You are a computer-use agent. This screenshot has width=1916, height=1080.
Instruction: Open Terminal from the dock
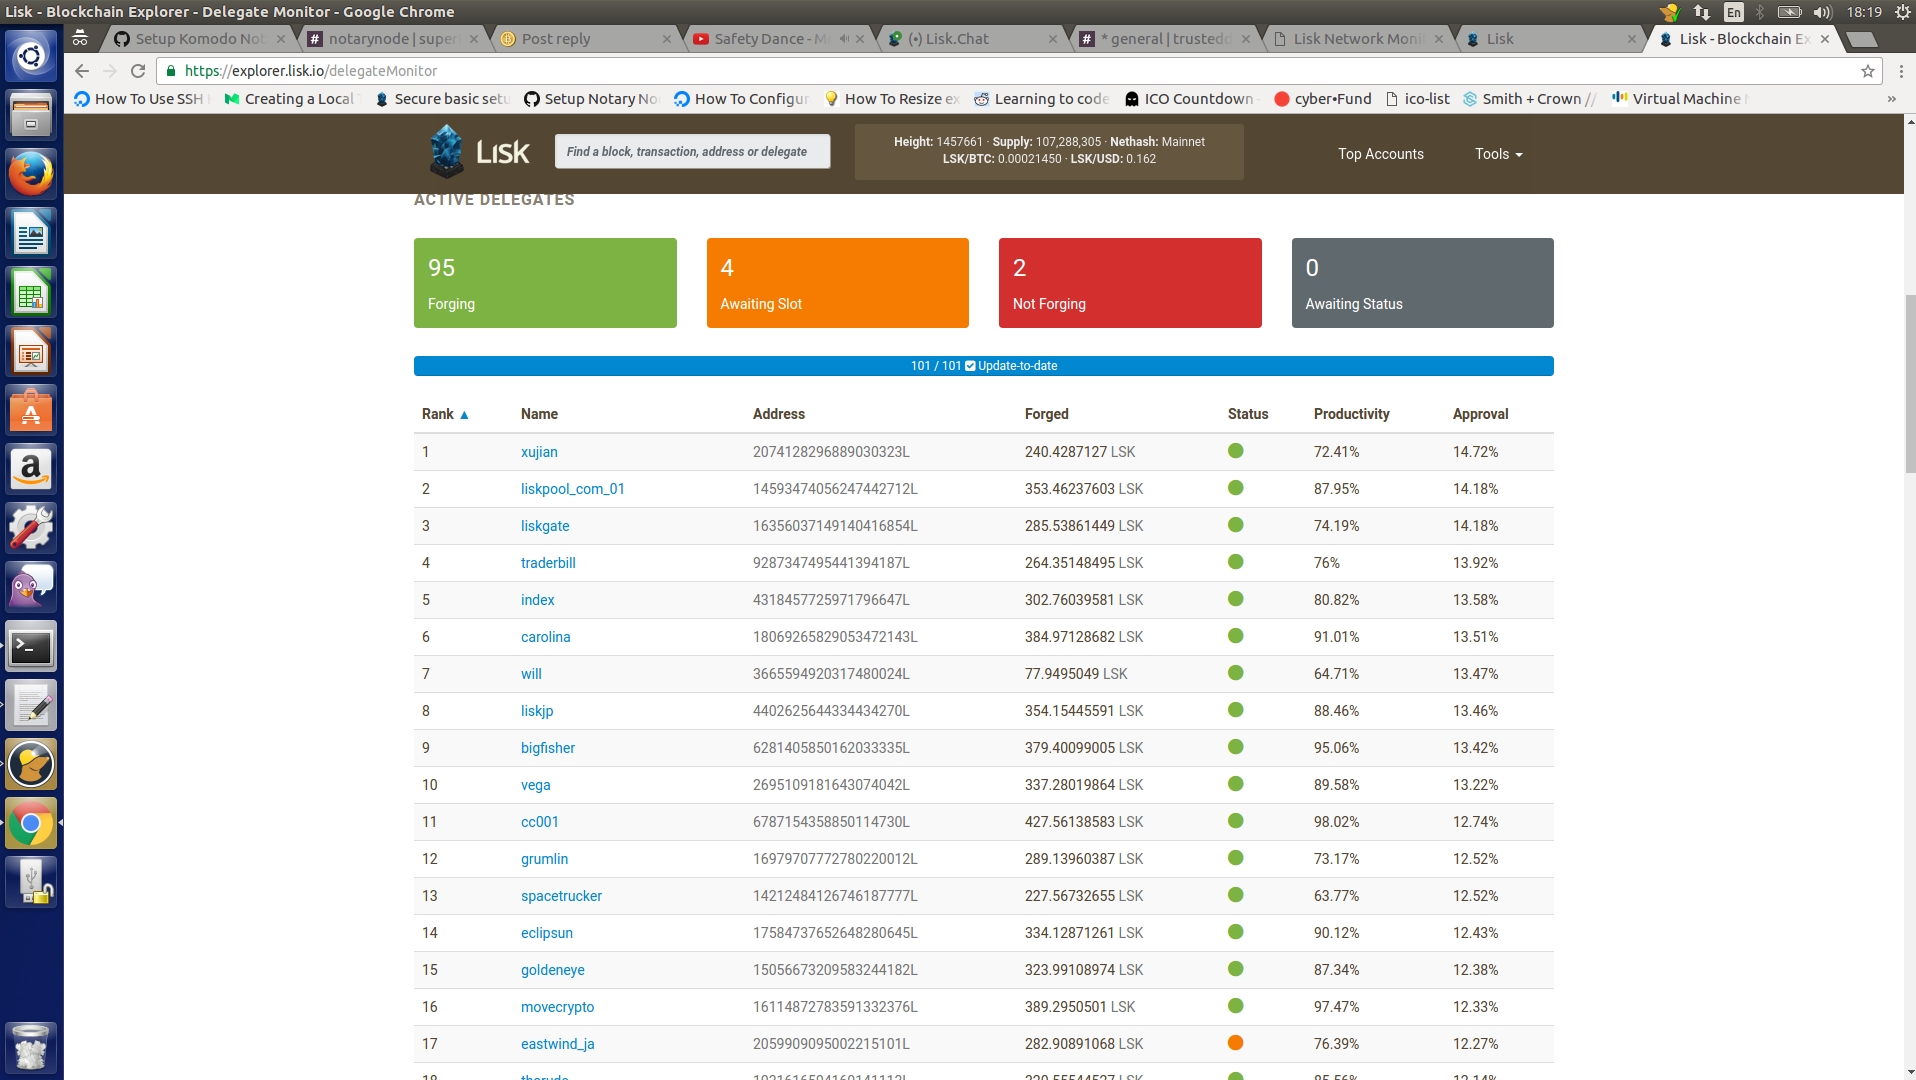(x=31, y=647)
